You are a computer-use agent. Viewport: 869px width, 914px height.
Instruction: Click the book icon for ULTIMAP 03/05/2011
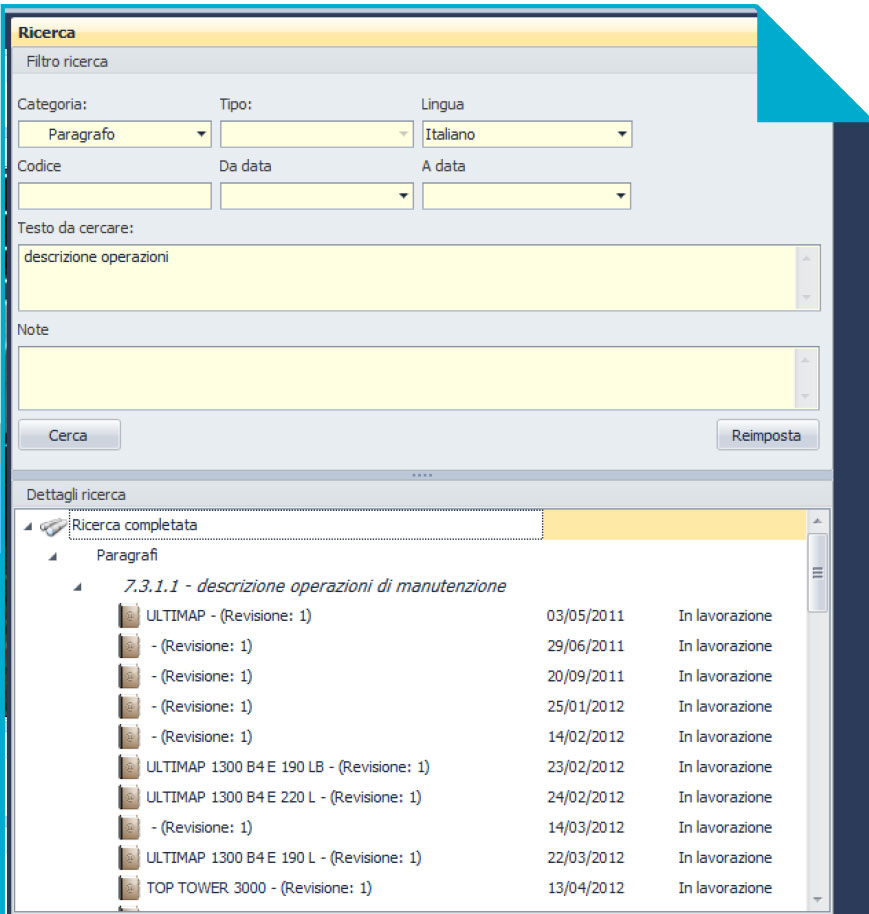[128, 617]
